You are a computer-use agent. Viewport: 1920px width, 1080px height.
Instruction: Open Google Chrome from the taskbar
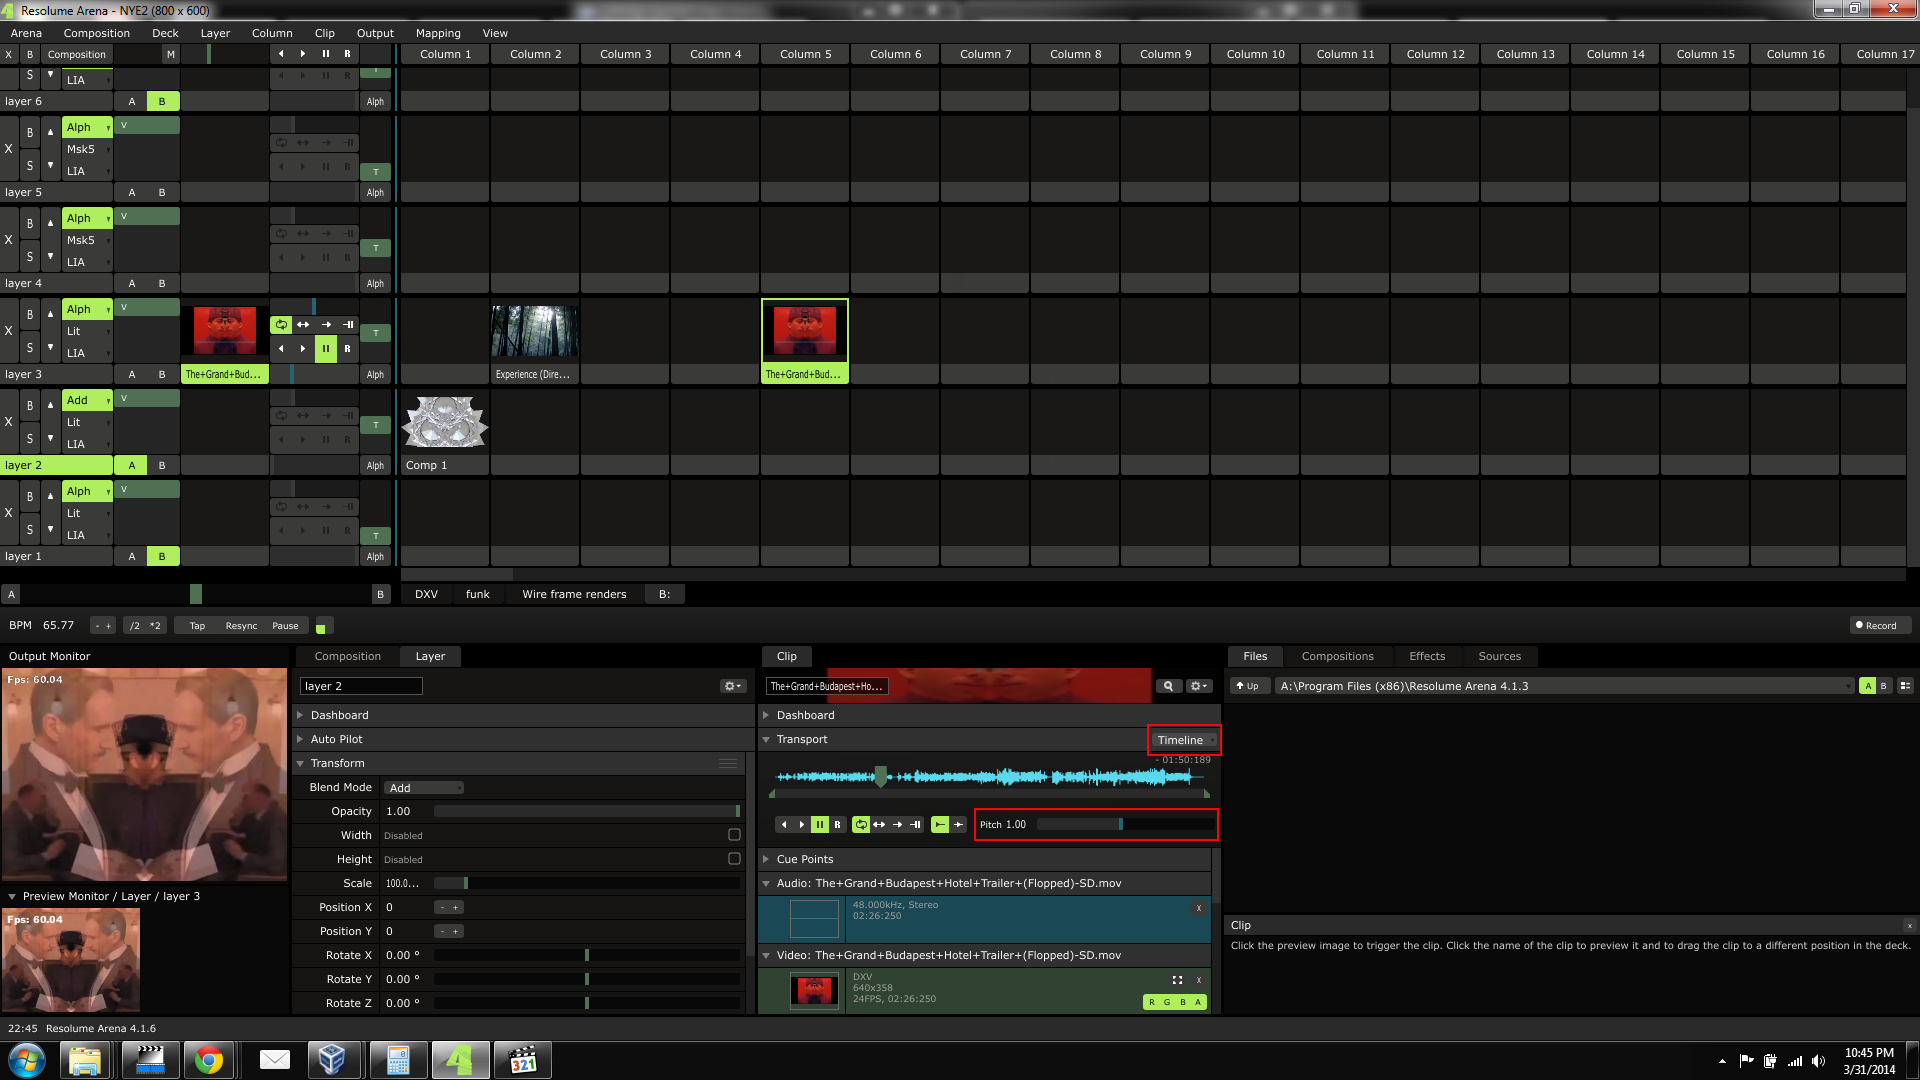click(x=209, y=1060)
